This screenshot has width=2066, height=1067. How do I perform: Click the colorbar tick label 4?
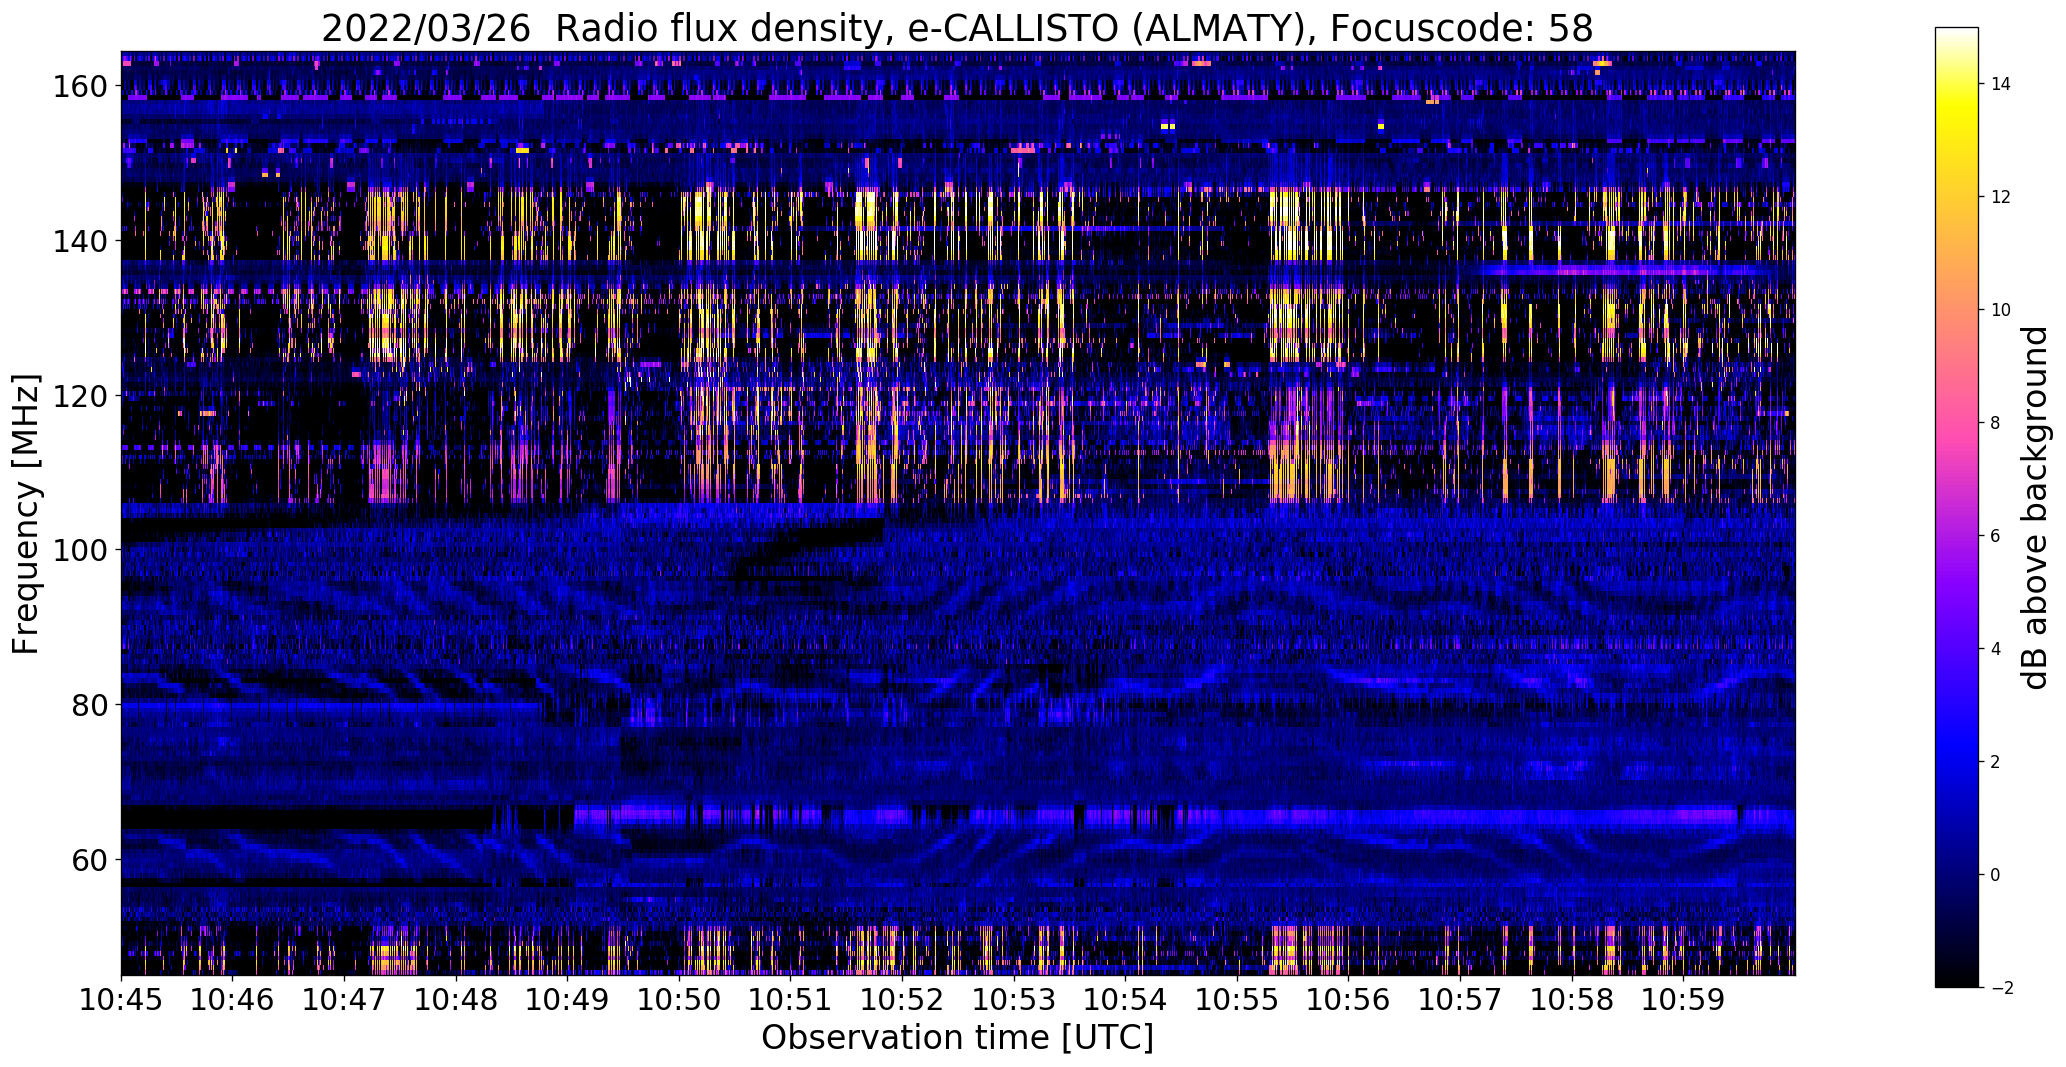tap(1995, 649)
